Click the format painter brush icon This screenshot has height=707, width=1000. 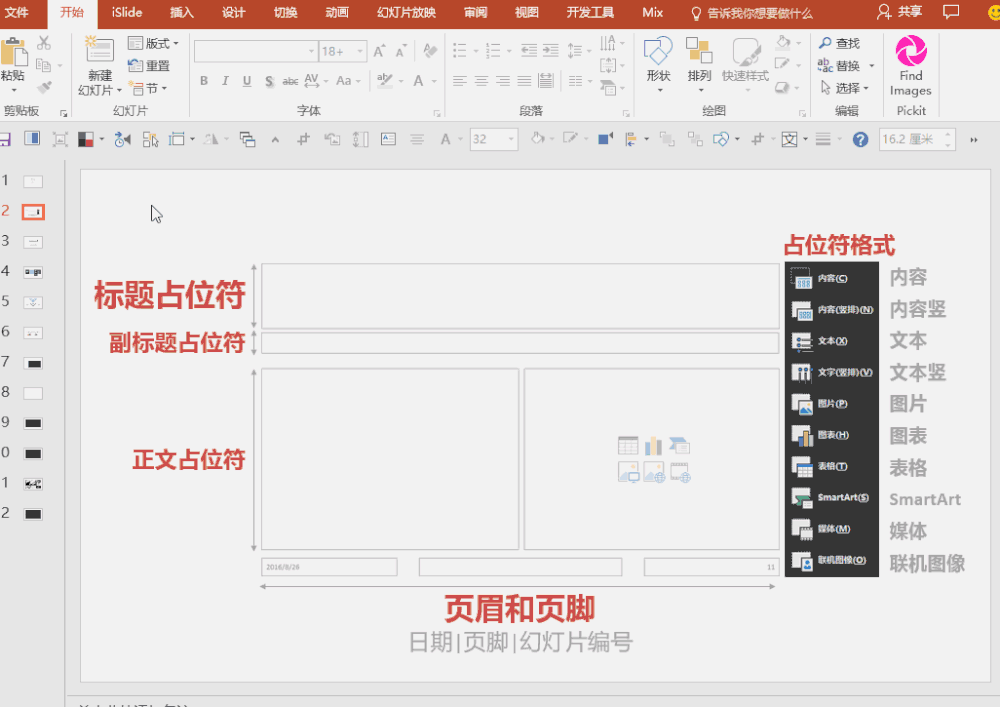44,87
